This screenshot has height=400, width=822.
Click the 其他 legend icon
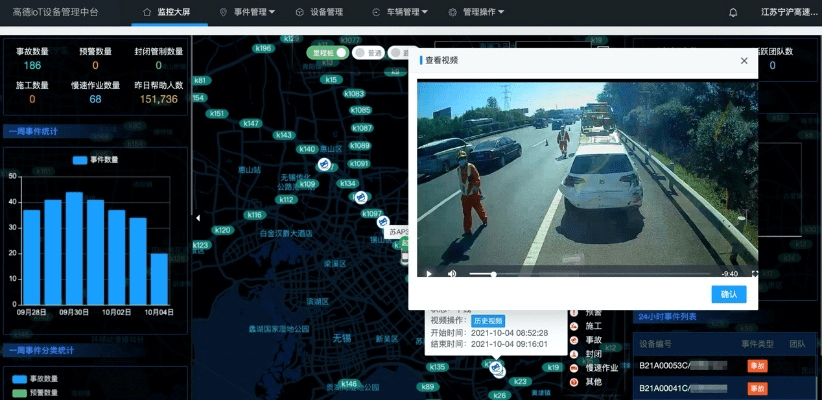pos(574,382)
